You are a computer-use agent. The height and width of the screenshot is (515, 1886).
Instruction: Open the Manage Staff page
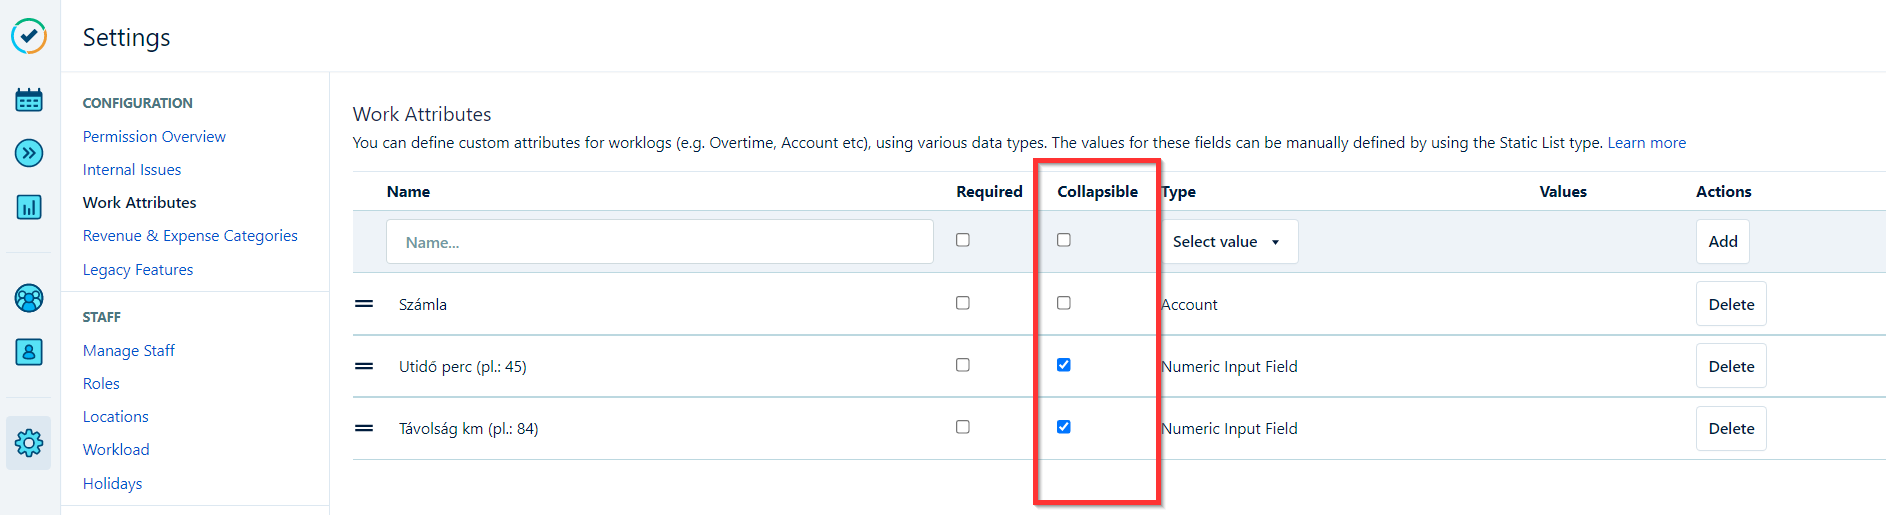point(129,351)
